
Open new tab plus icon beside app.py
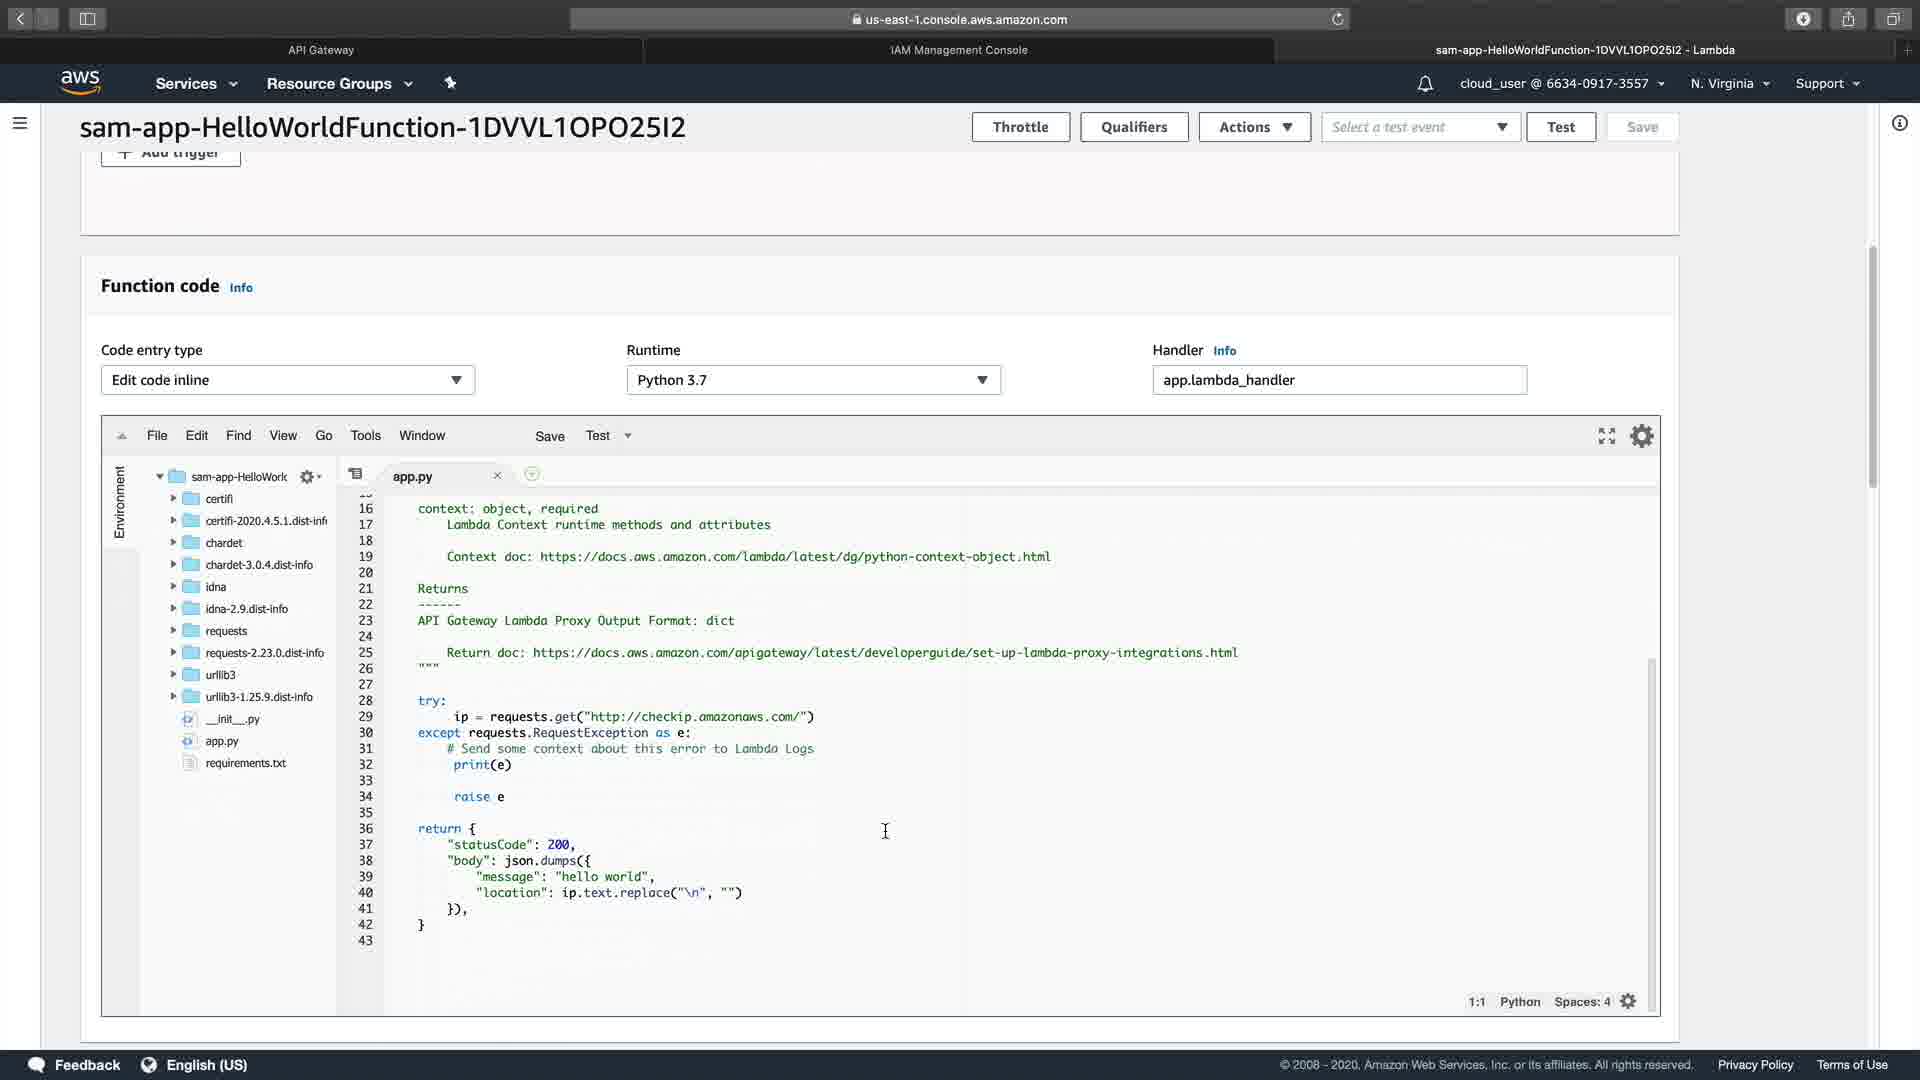532,474
